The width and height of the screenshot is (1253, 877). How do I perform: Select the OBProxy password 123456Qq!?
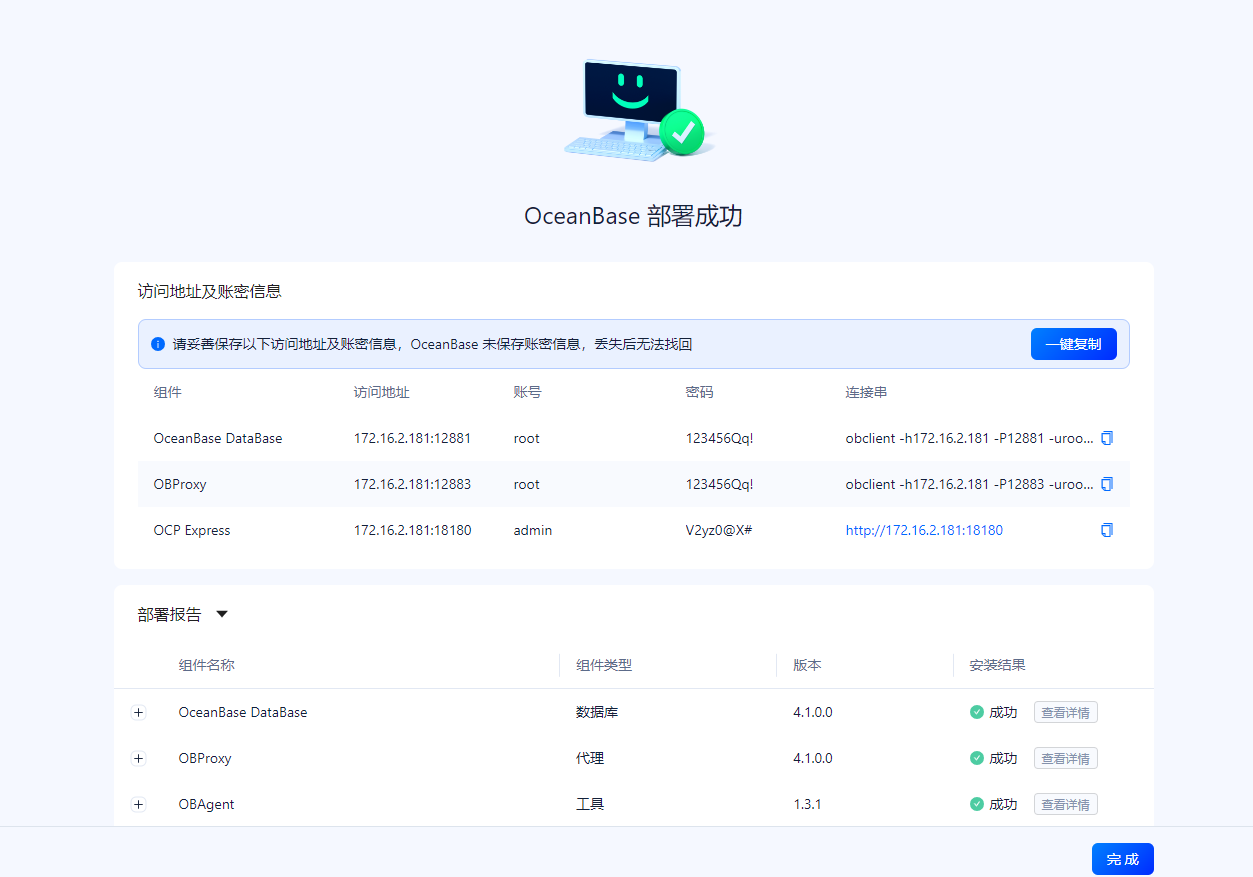tap(719, 484)
